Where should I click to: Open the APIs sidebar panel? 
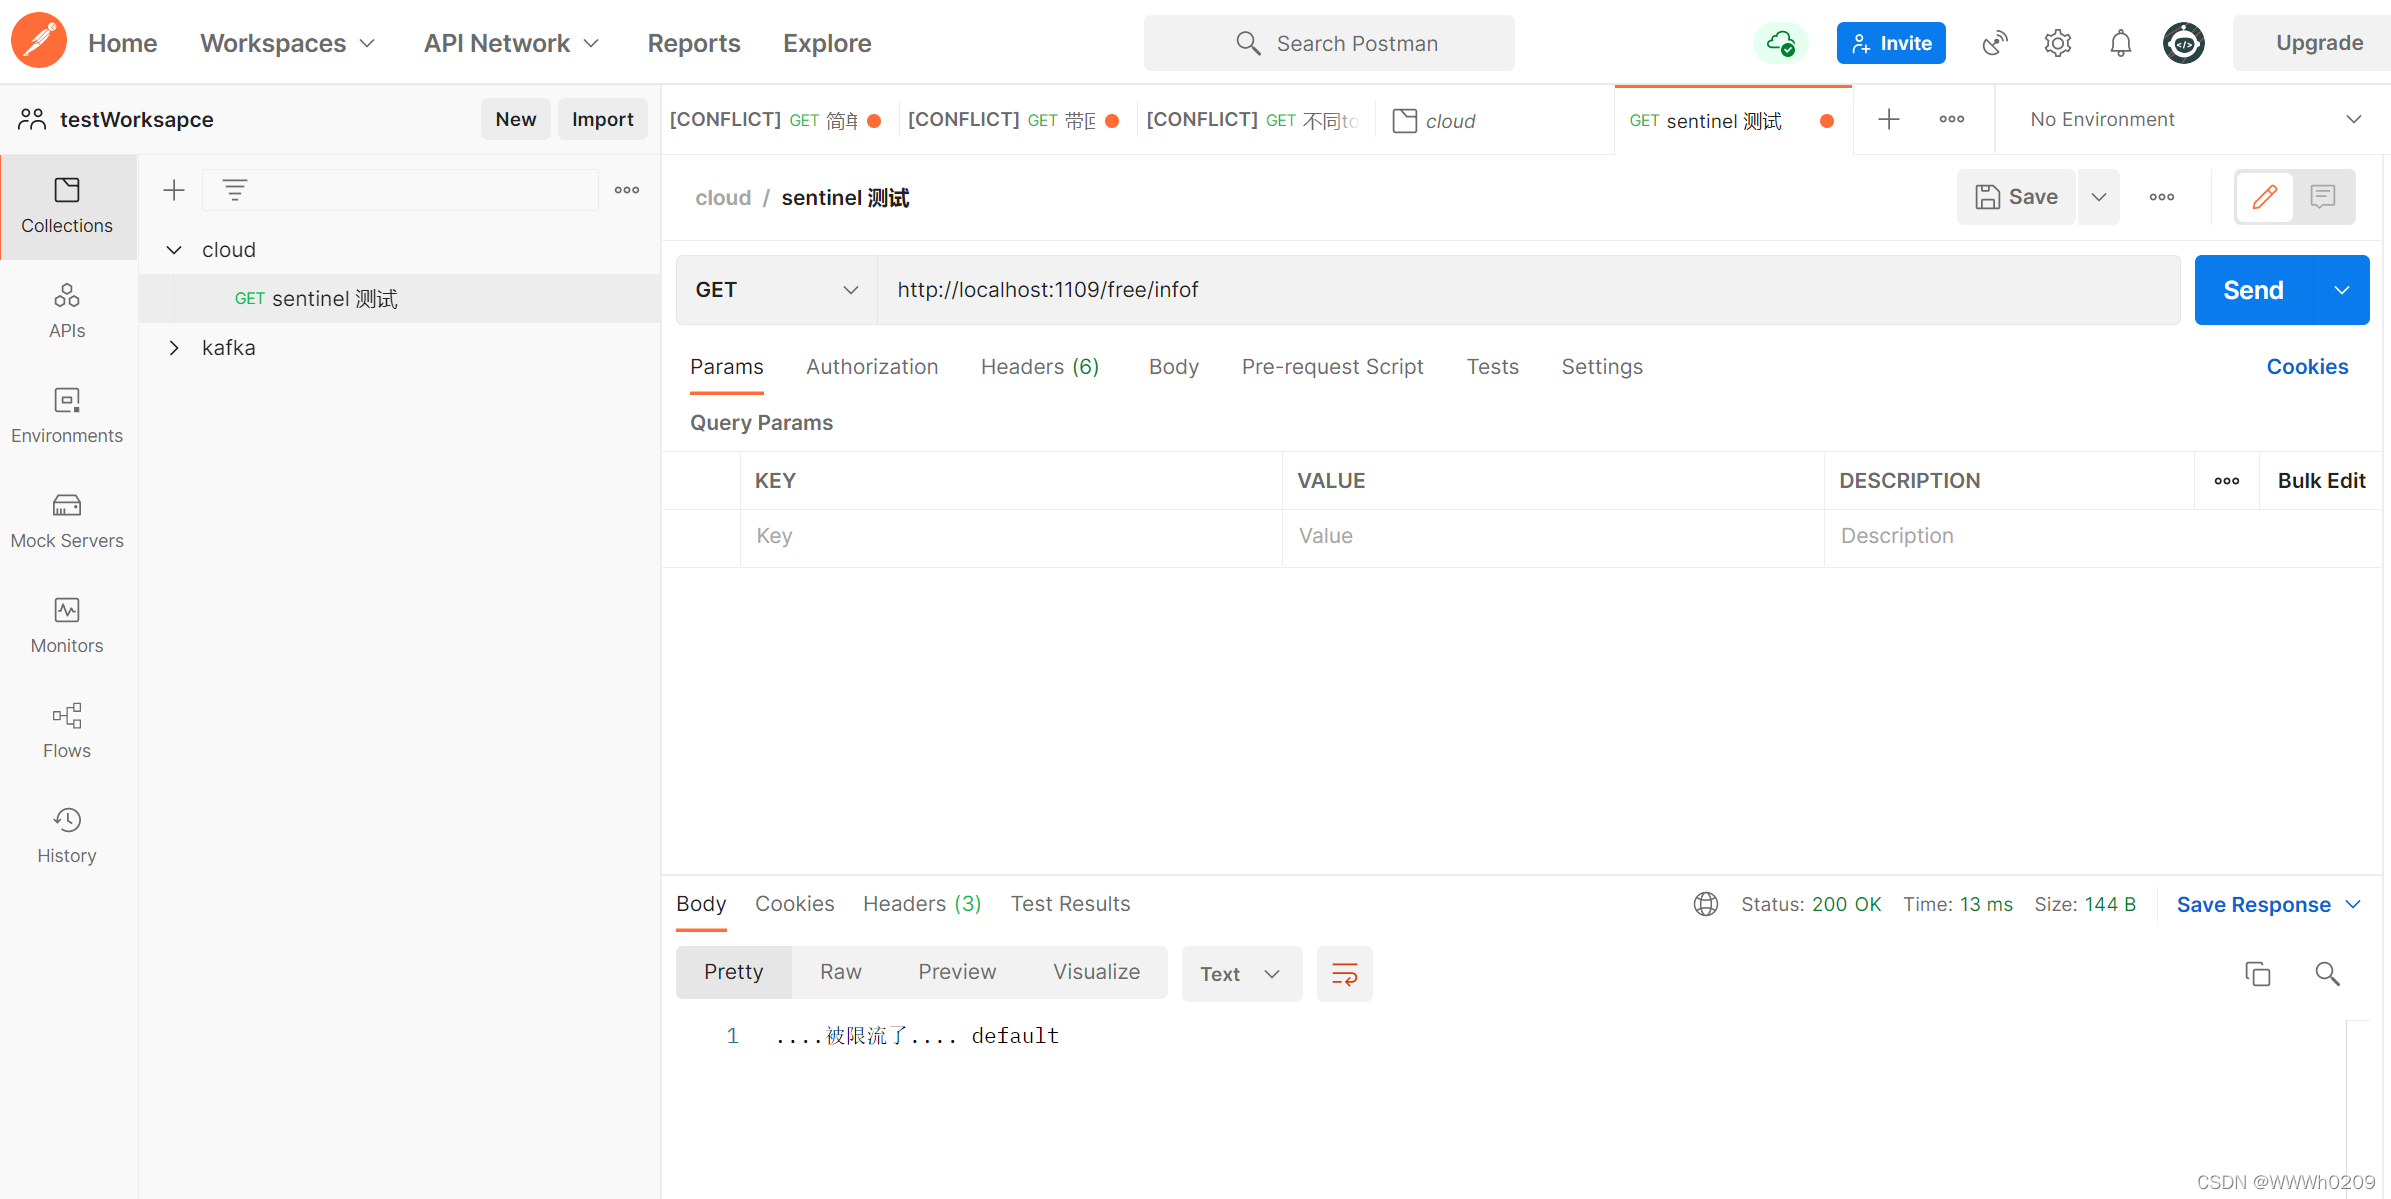point(67,311)
